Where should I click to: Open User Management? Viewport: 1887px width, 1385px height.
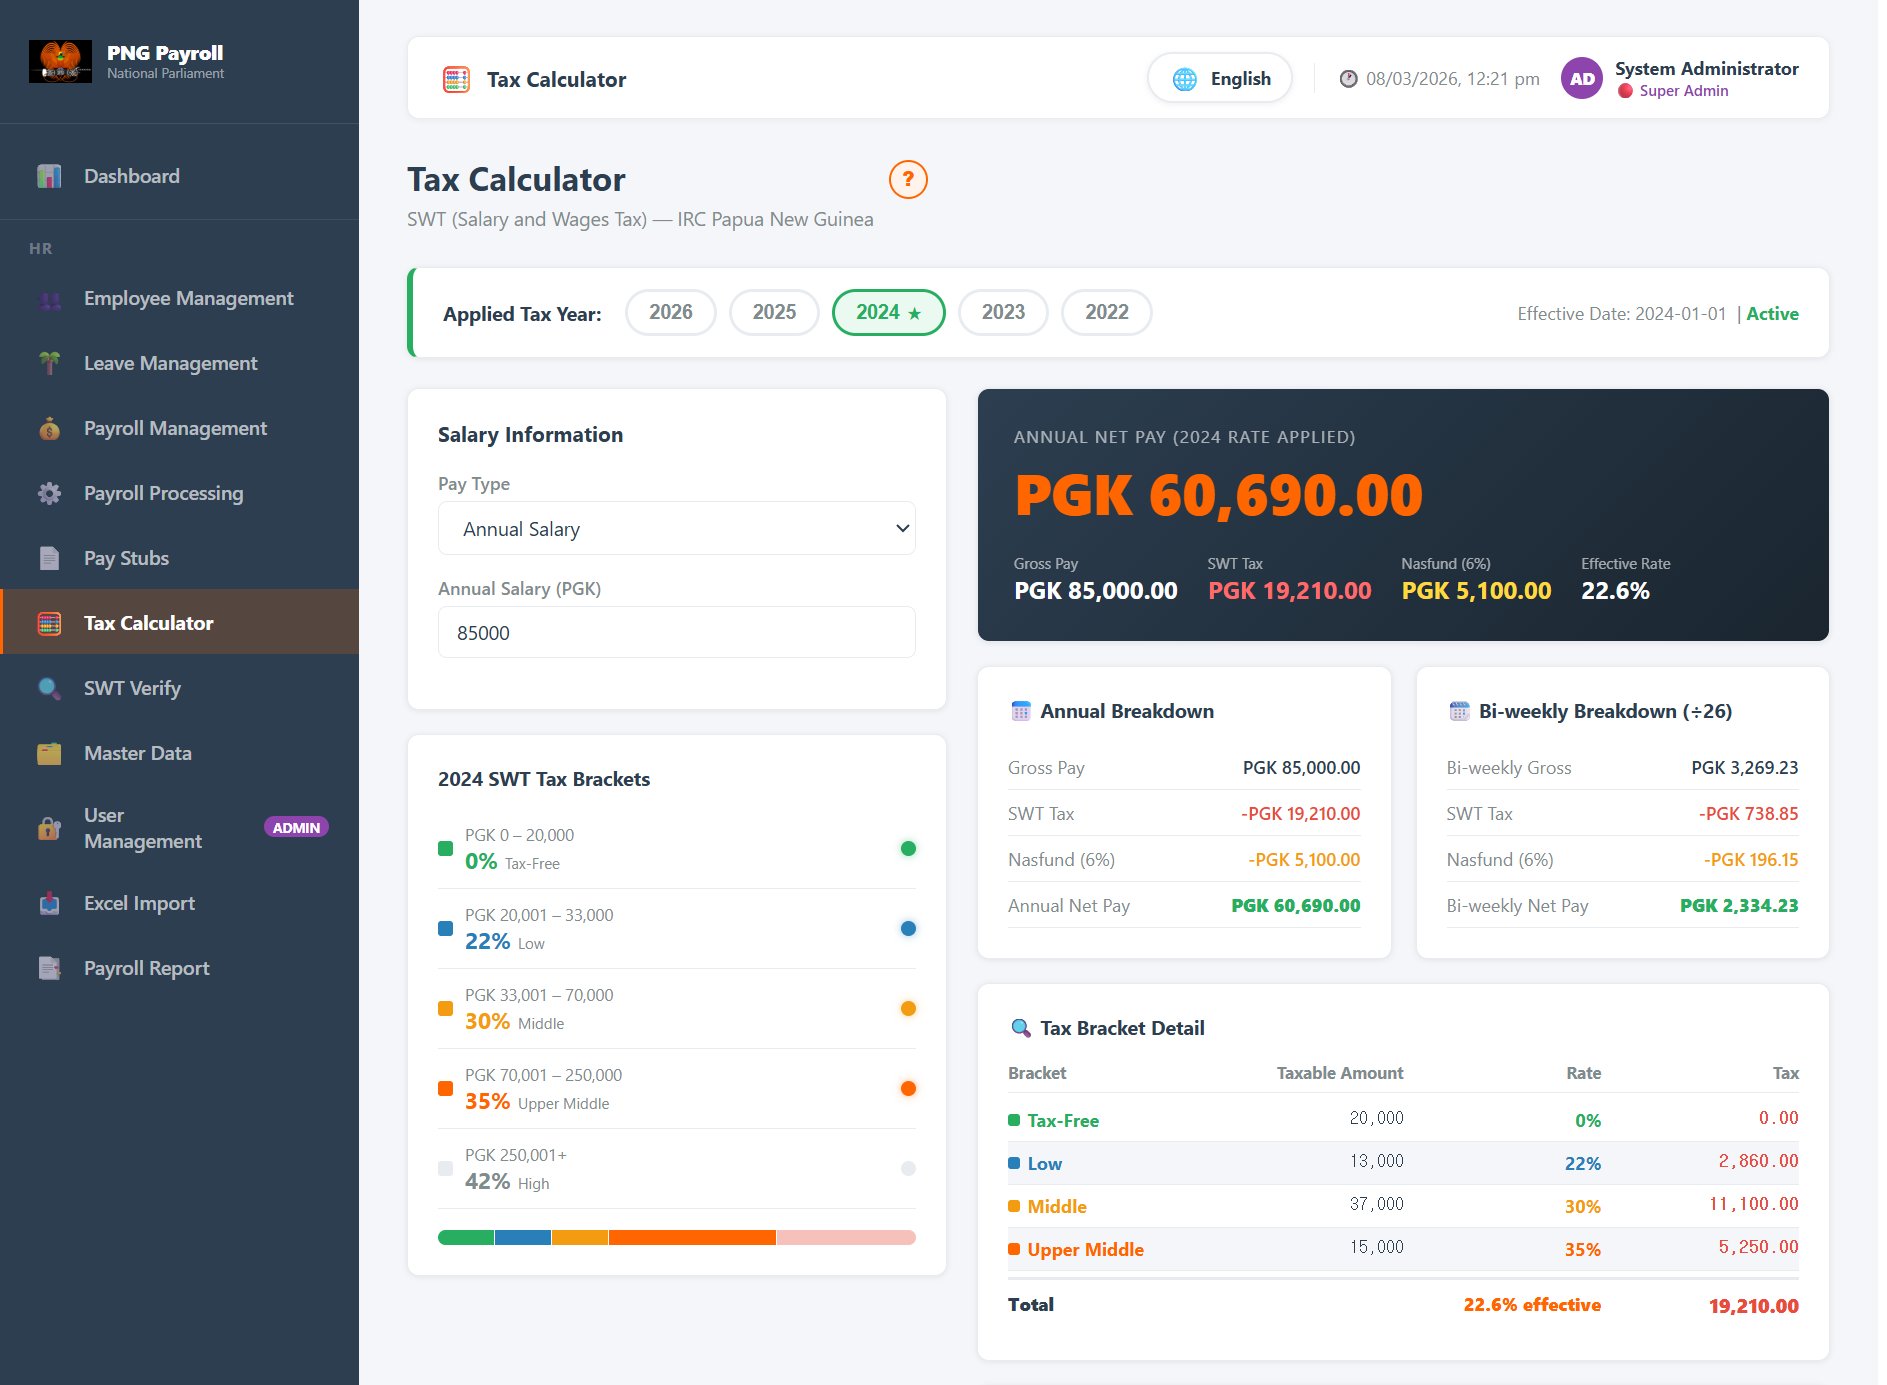pyautogui.click(x=180, y=829)
